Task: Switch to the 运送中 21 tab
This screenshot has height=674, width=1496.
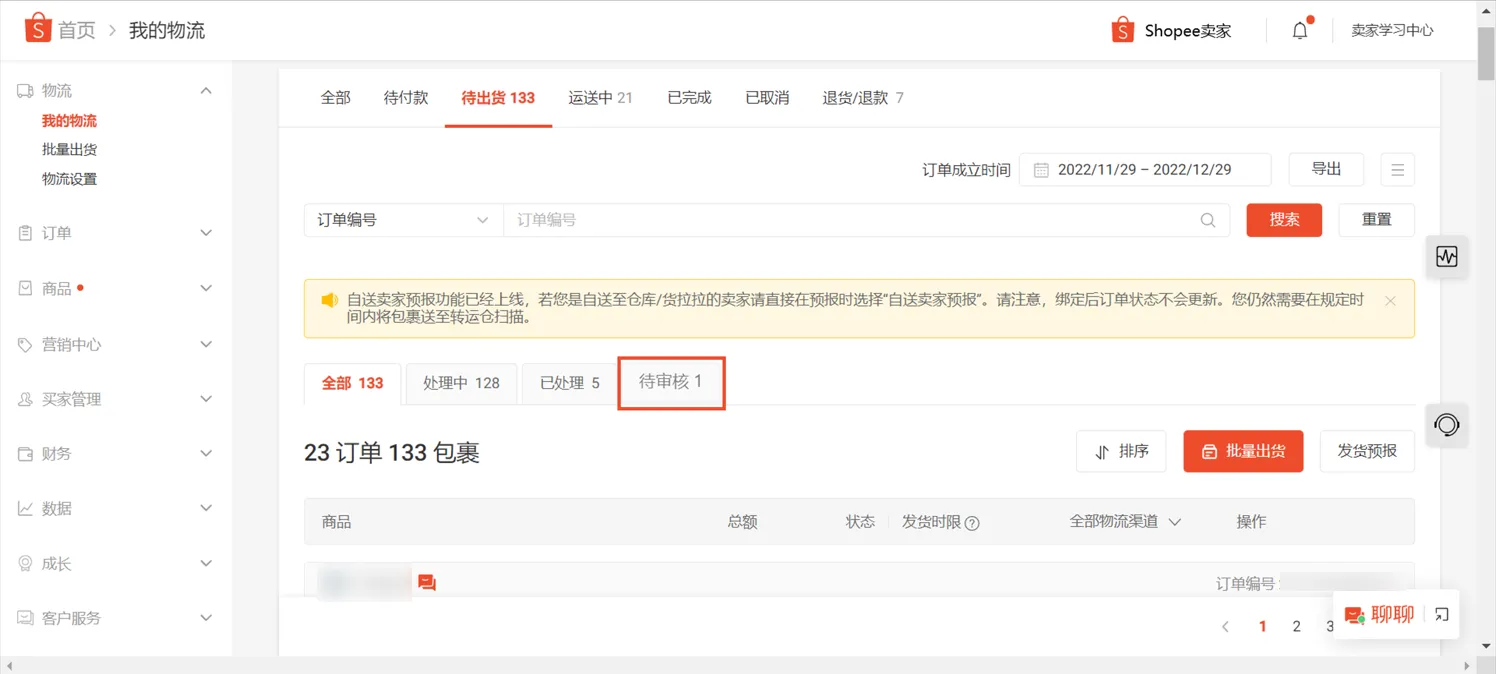Action: [x=599, y=97]
